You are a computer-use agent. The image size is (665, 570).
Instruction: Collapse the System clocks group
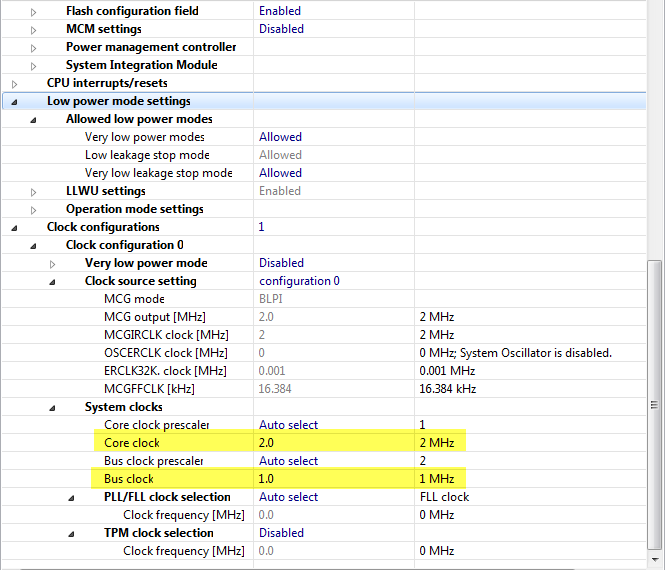(53, 407)
